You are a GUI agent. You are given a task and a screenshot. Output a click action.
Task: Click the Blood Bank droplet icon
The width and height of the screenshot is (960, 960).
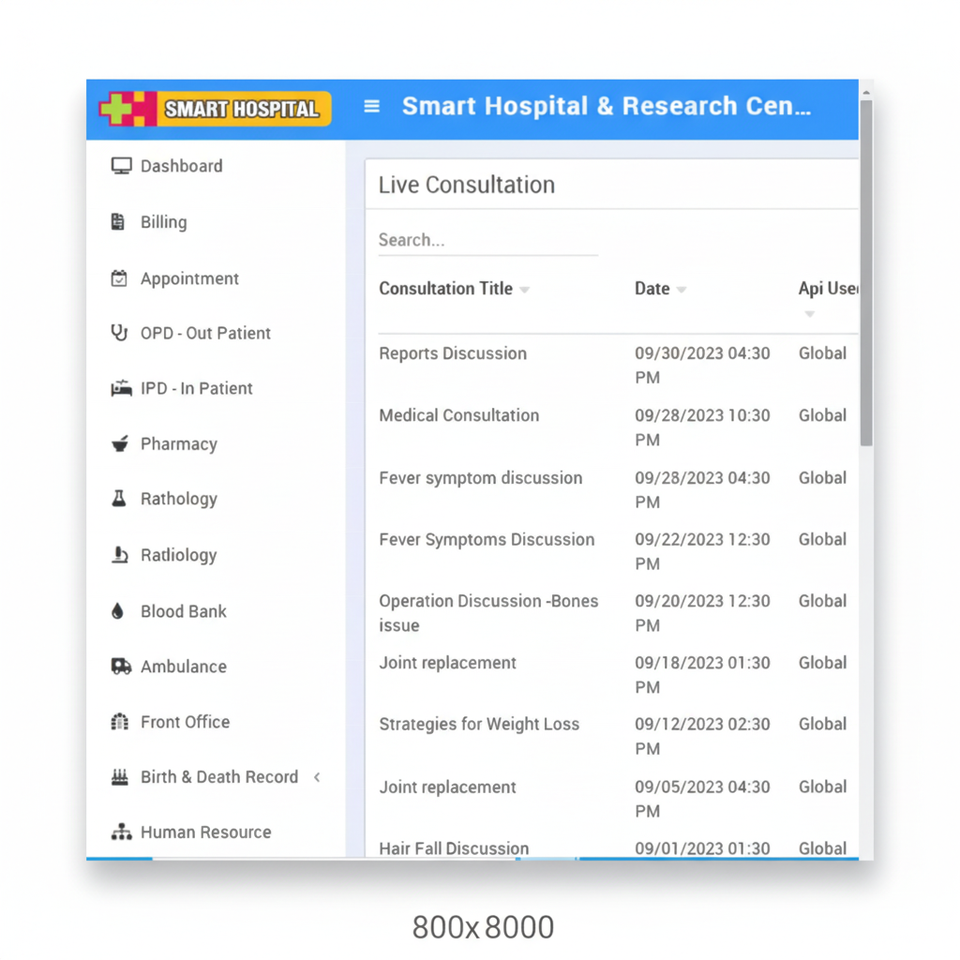(118, 611)
